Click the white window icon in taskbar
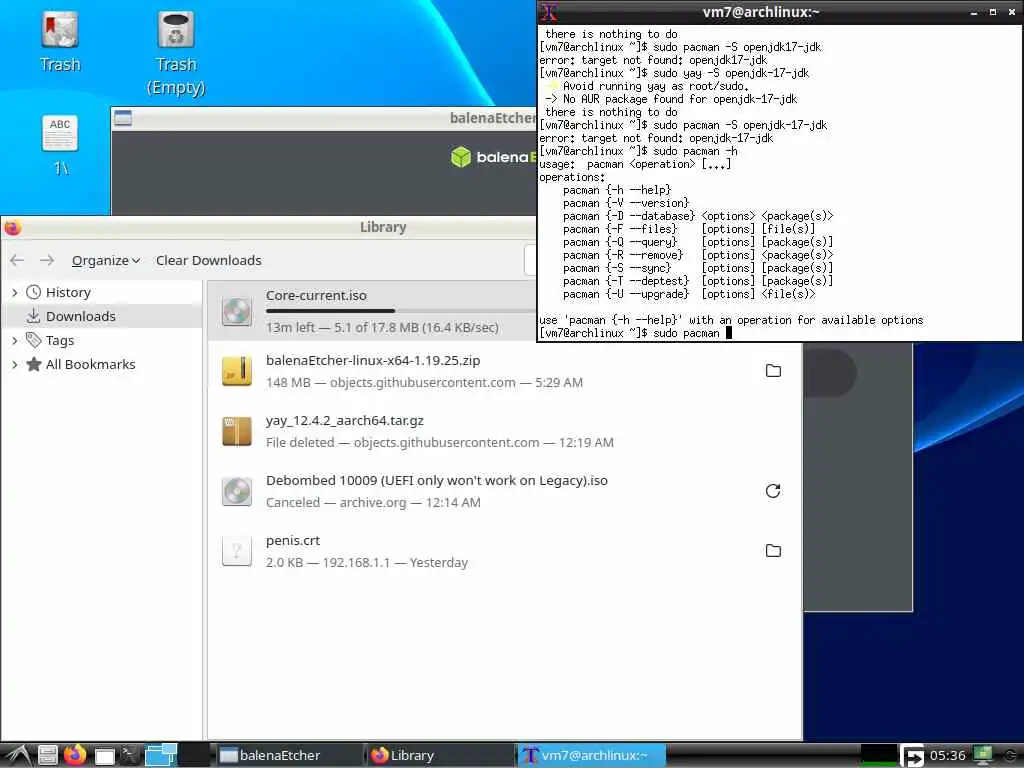Image resolution: width=1024 pixels, height=768 pixels. tap(104, 756)
